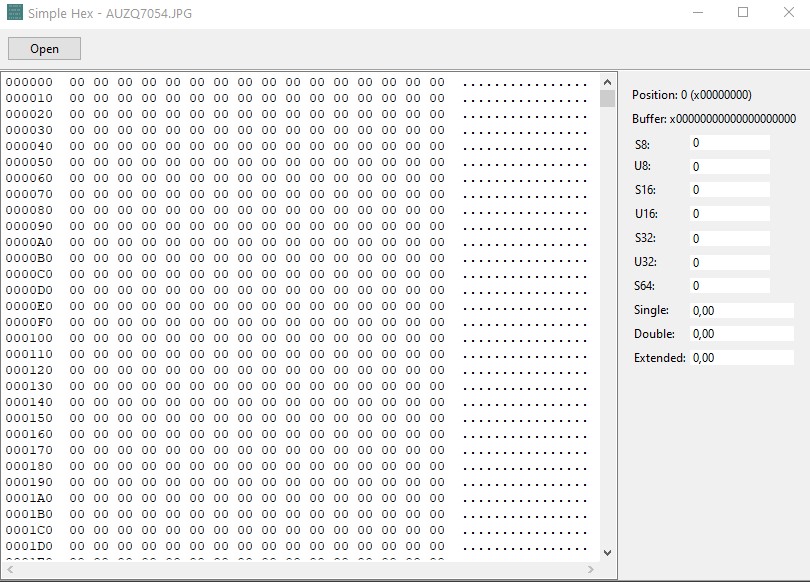Click the S8 value field
The image size is (810, 582).
coord(730,143)
